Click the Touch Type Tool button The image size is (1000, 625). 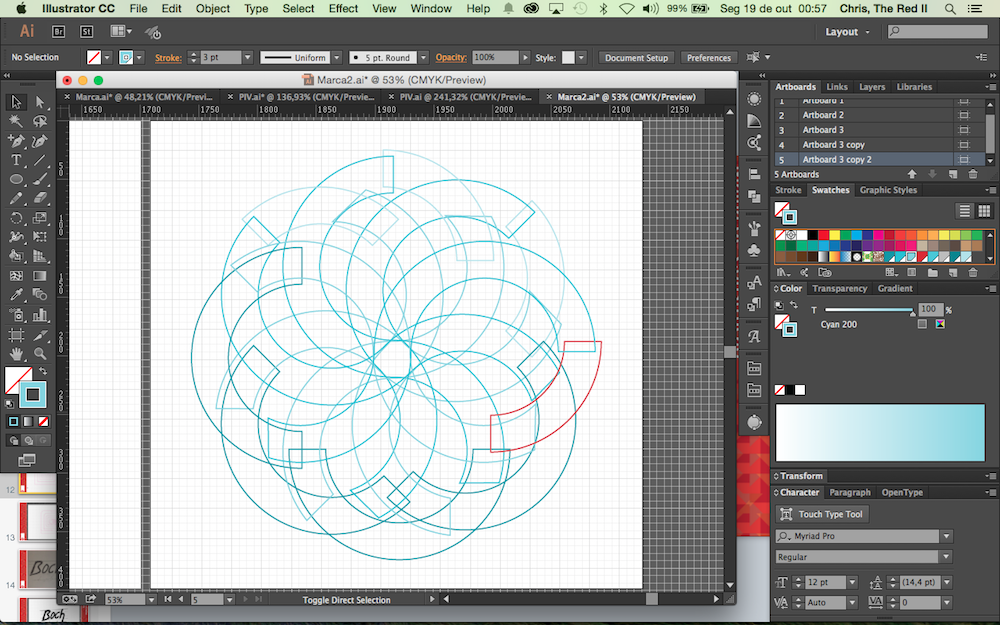coord(821,514)
